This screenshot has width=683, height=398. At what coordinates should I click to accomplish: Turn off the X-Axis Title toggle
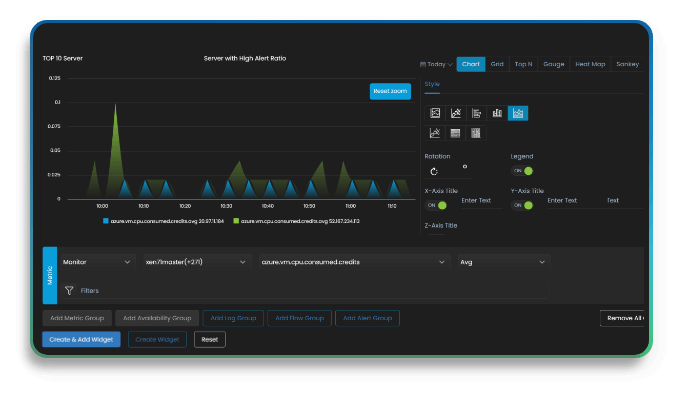point(436,205)
